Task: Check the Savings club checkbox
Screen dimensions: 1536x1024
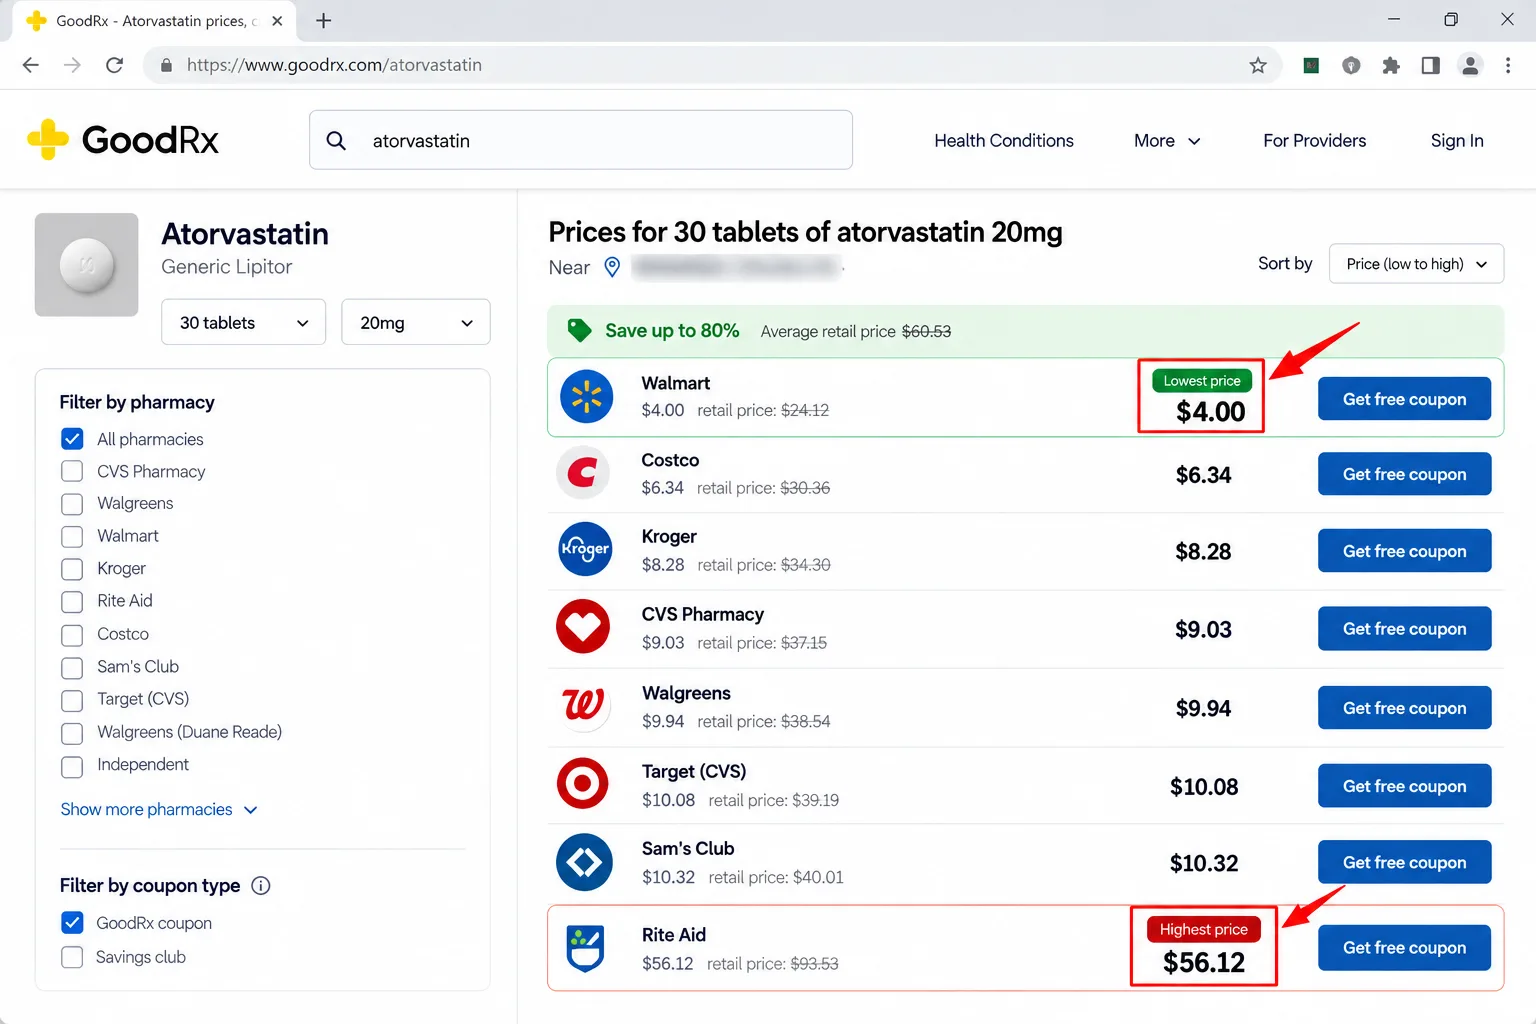Action: 72,957
